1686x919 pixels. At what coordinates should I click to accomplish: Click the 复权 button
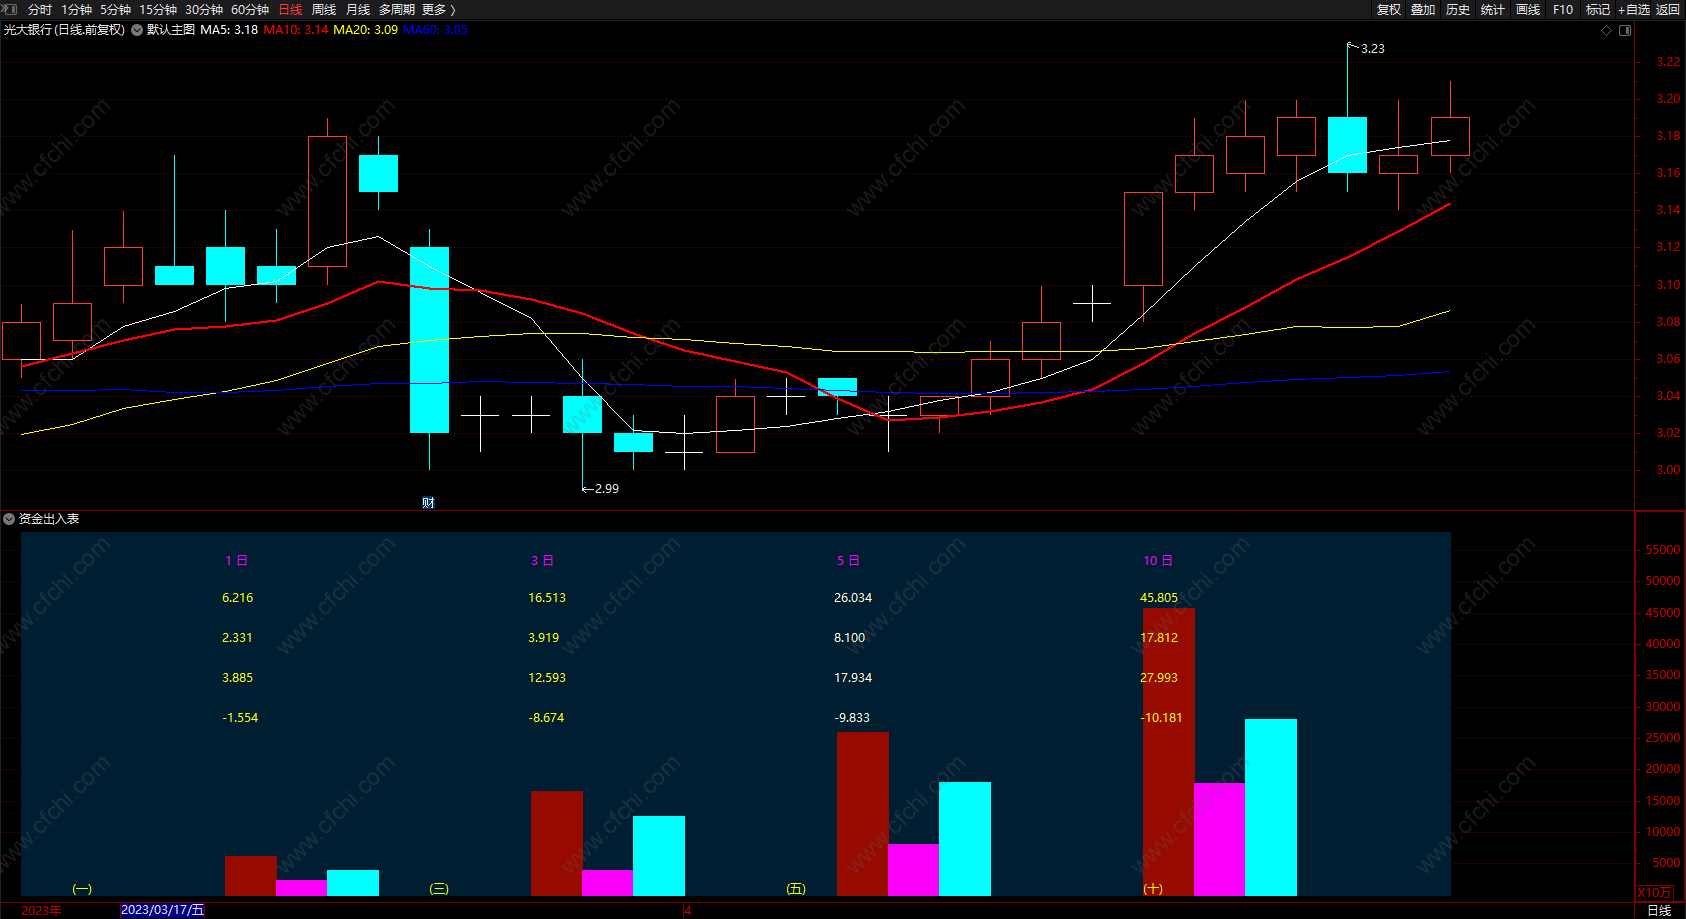[1389, 9]
